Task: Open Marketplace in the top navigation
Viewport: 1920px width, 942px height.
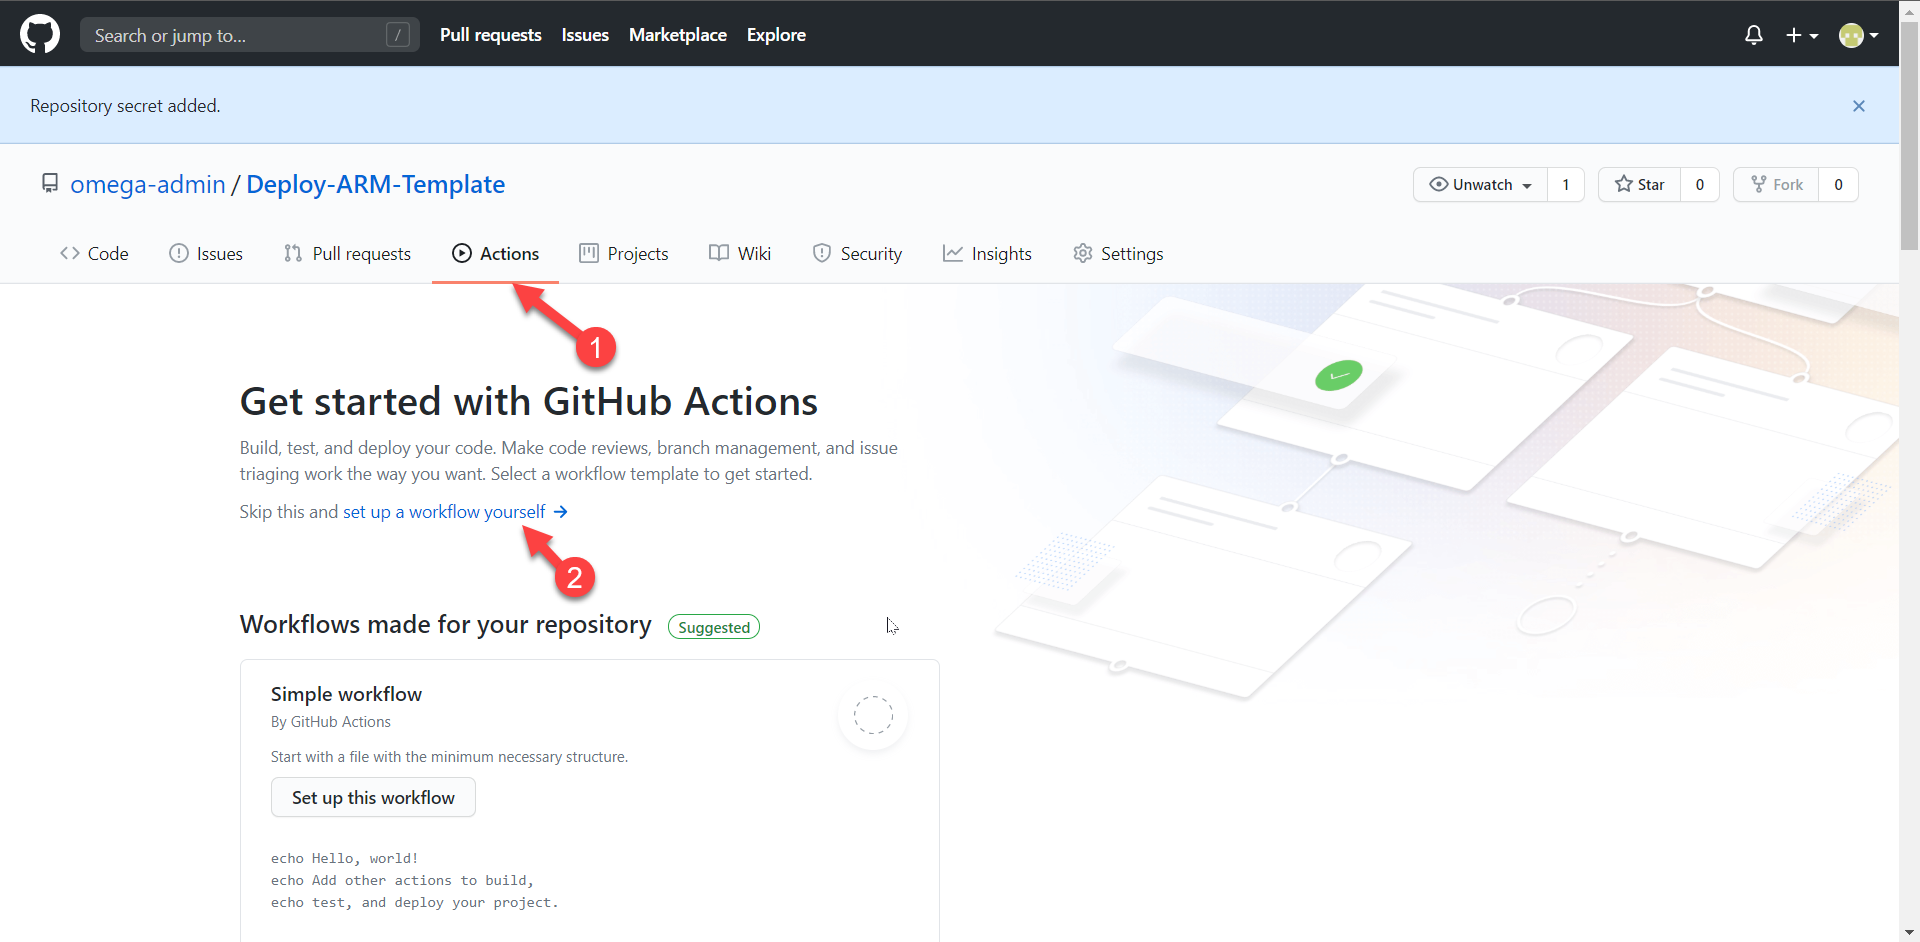Action: [678, 35]
